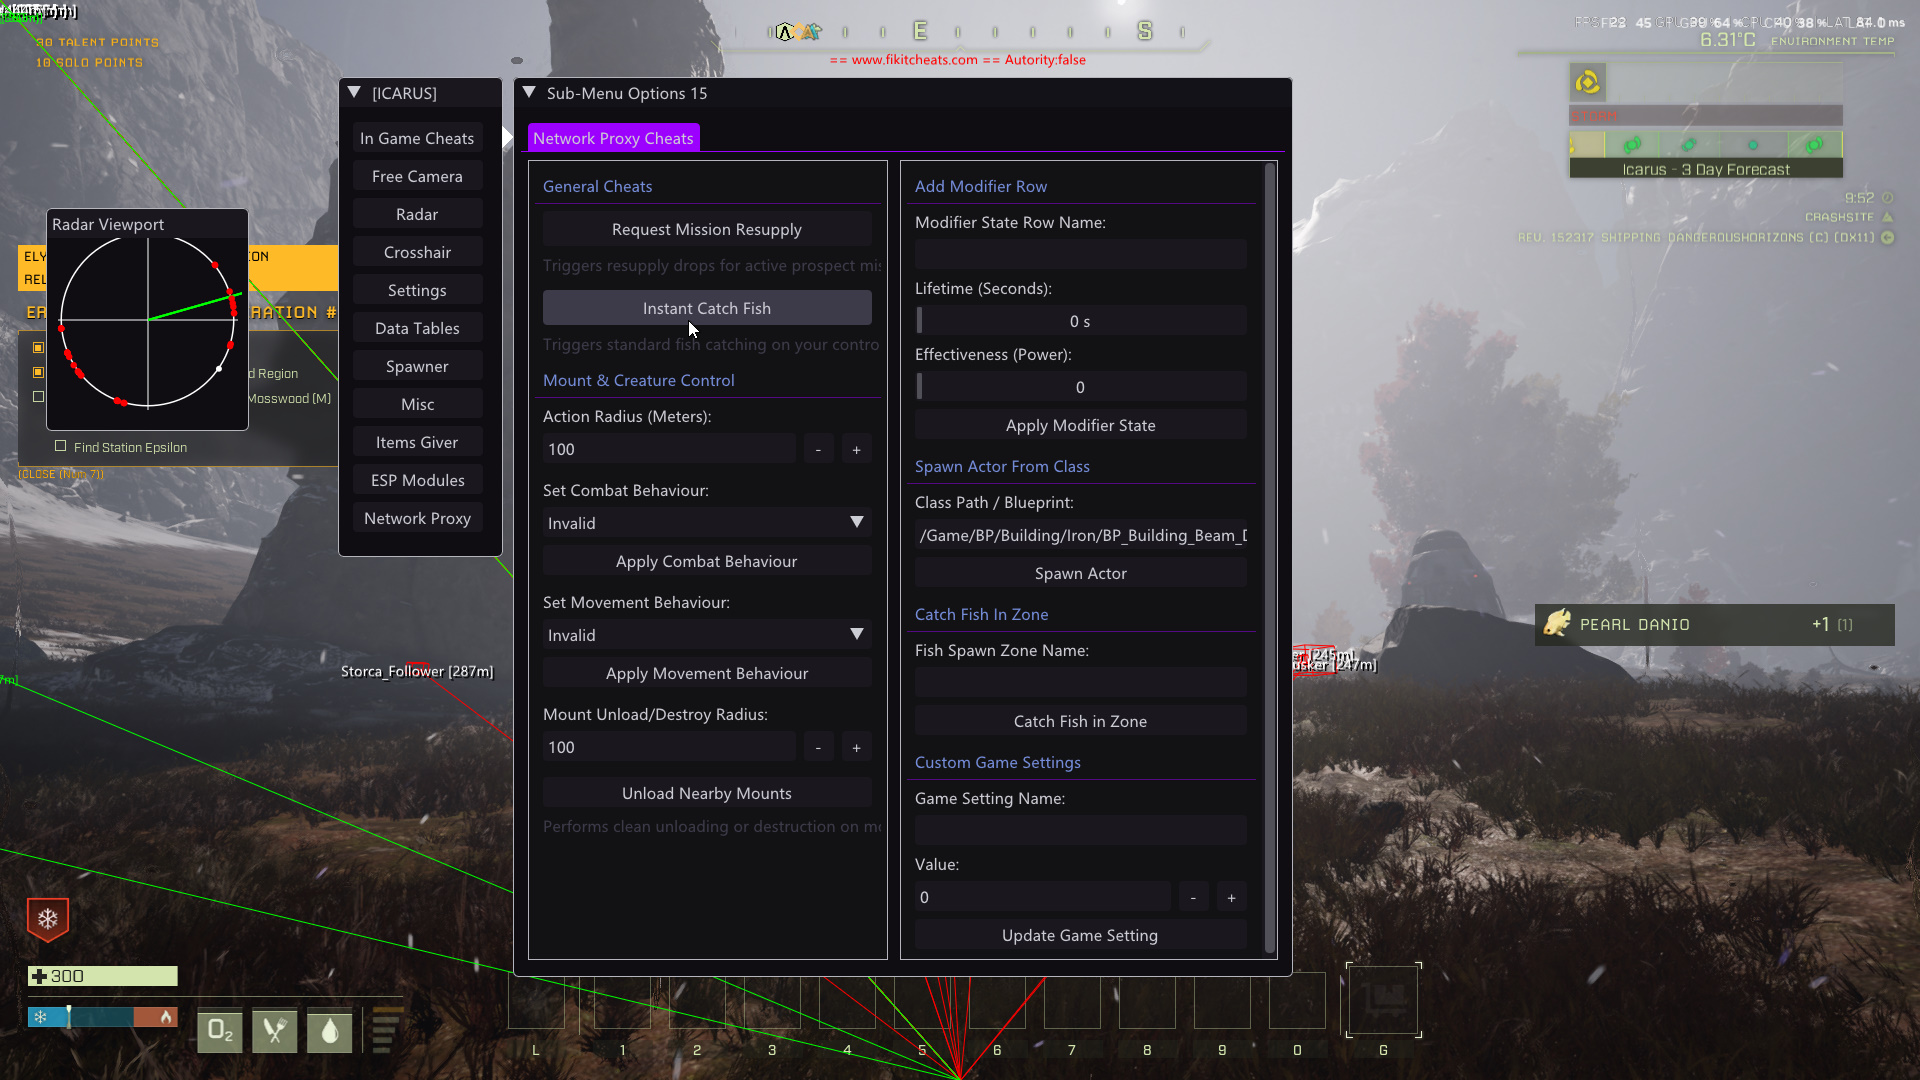The image size is (1920, 1080).
Task: Click the oxygen O2 status icon
Action: (220, 1031)
